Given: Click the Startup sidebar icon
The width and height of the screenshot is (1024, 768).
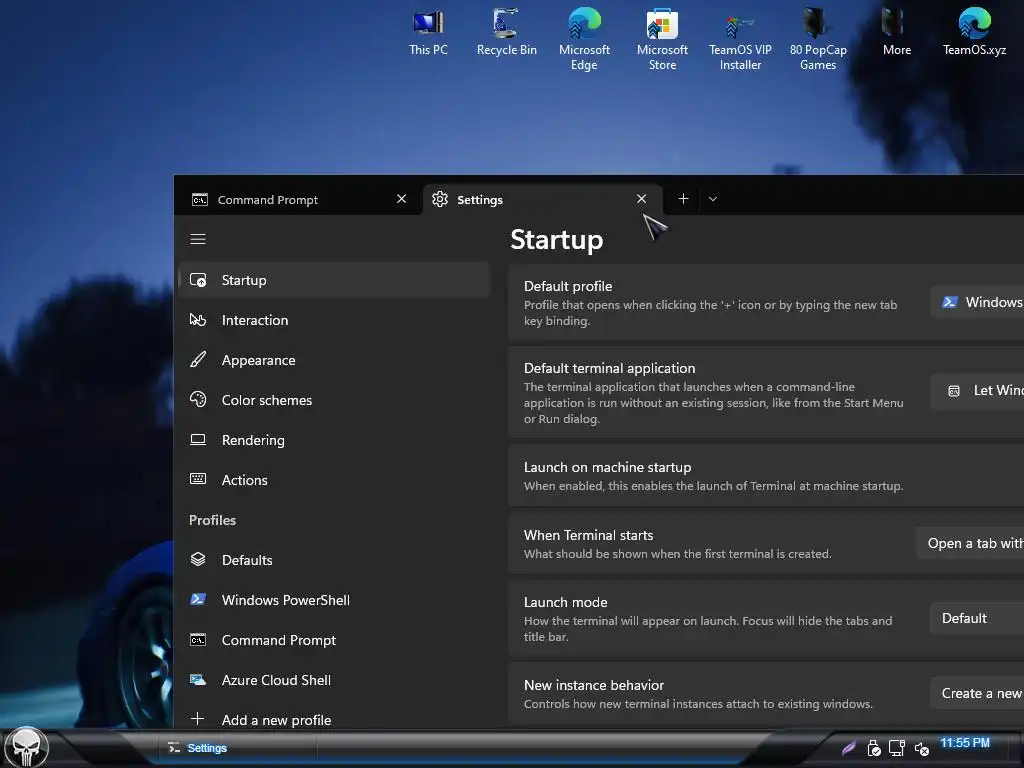Looking at the screenshot, I should [198, 280].
